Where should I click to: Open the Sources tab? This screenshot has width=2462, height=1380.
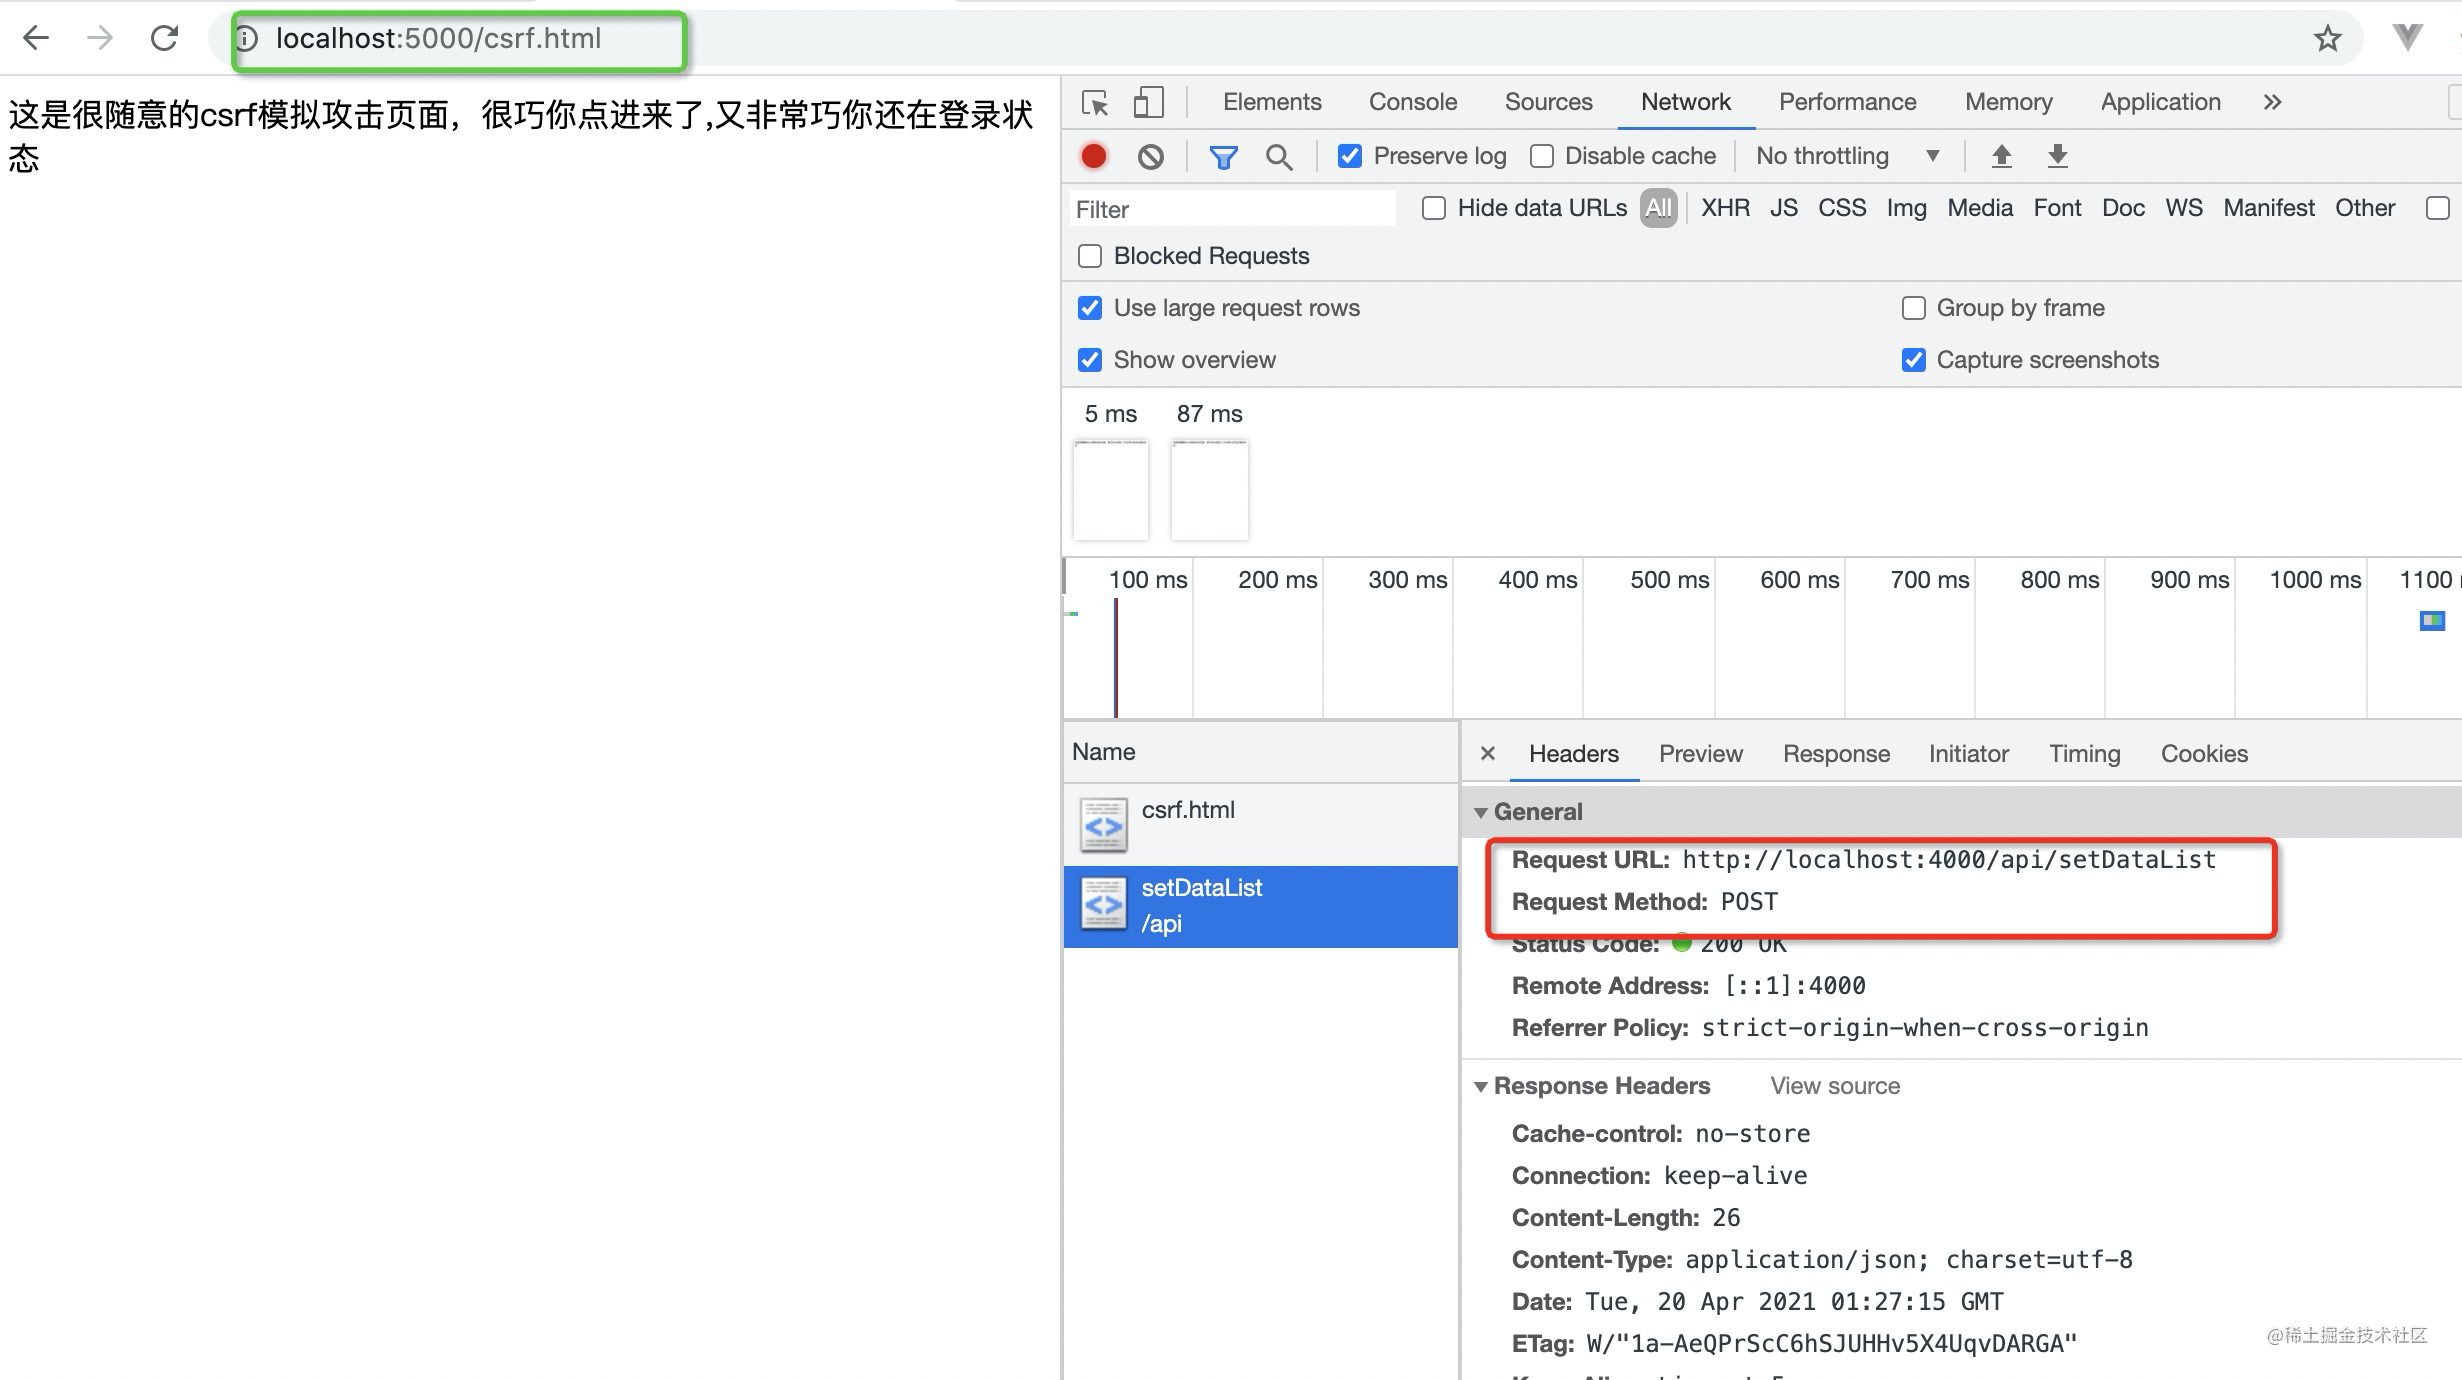pyautogui.click(x=1548, y=102)
